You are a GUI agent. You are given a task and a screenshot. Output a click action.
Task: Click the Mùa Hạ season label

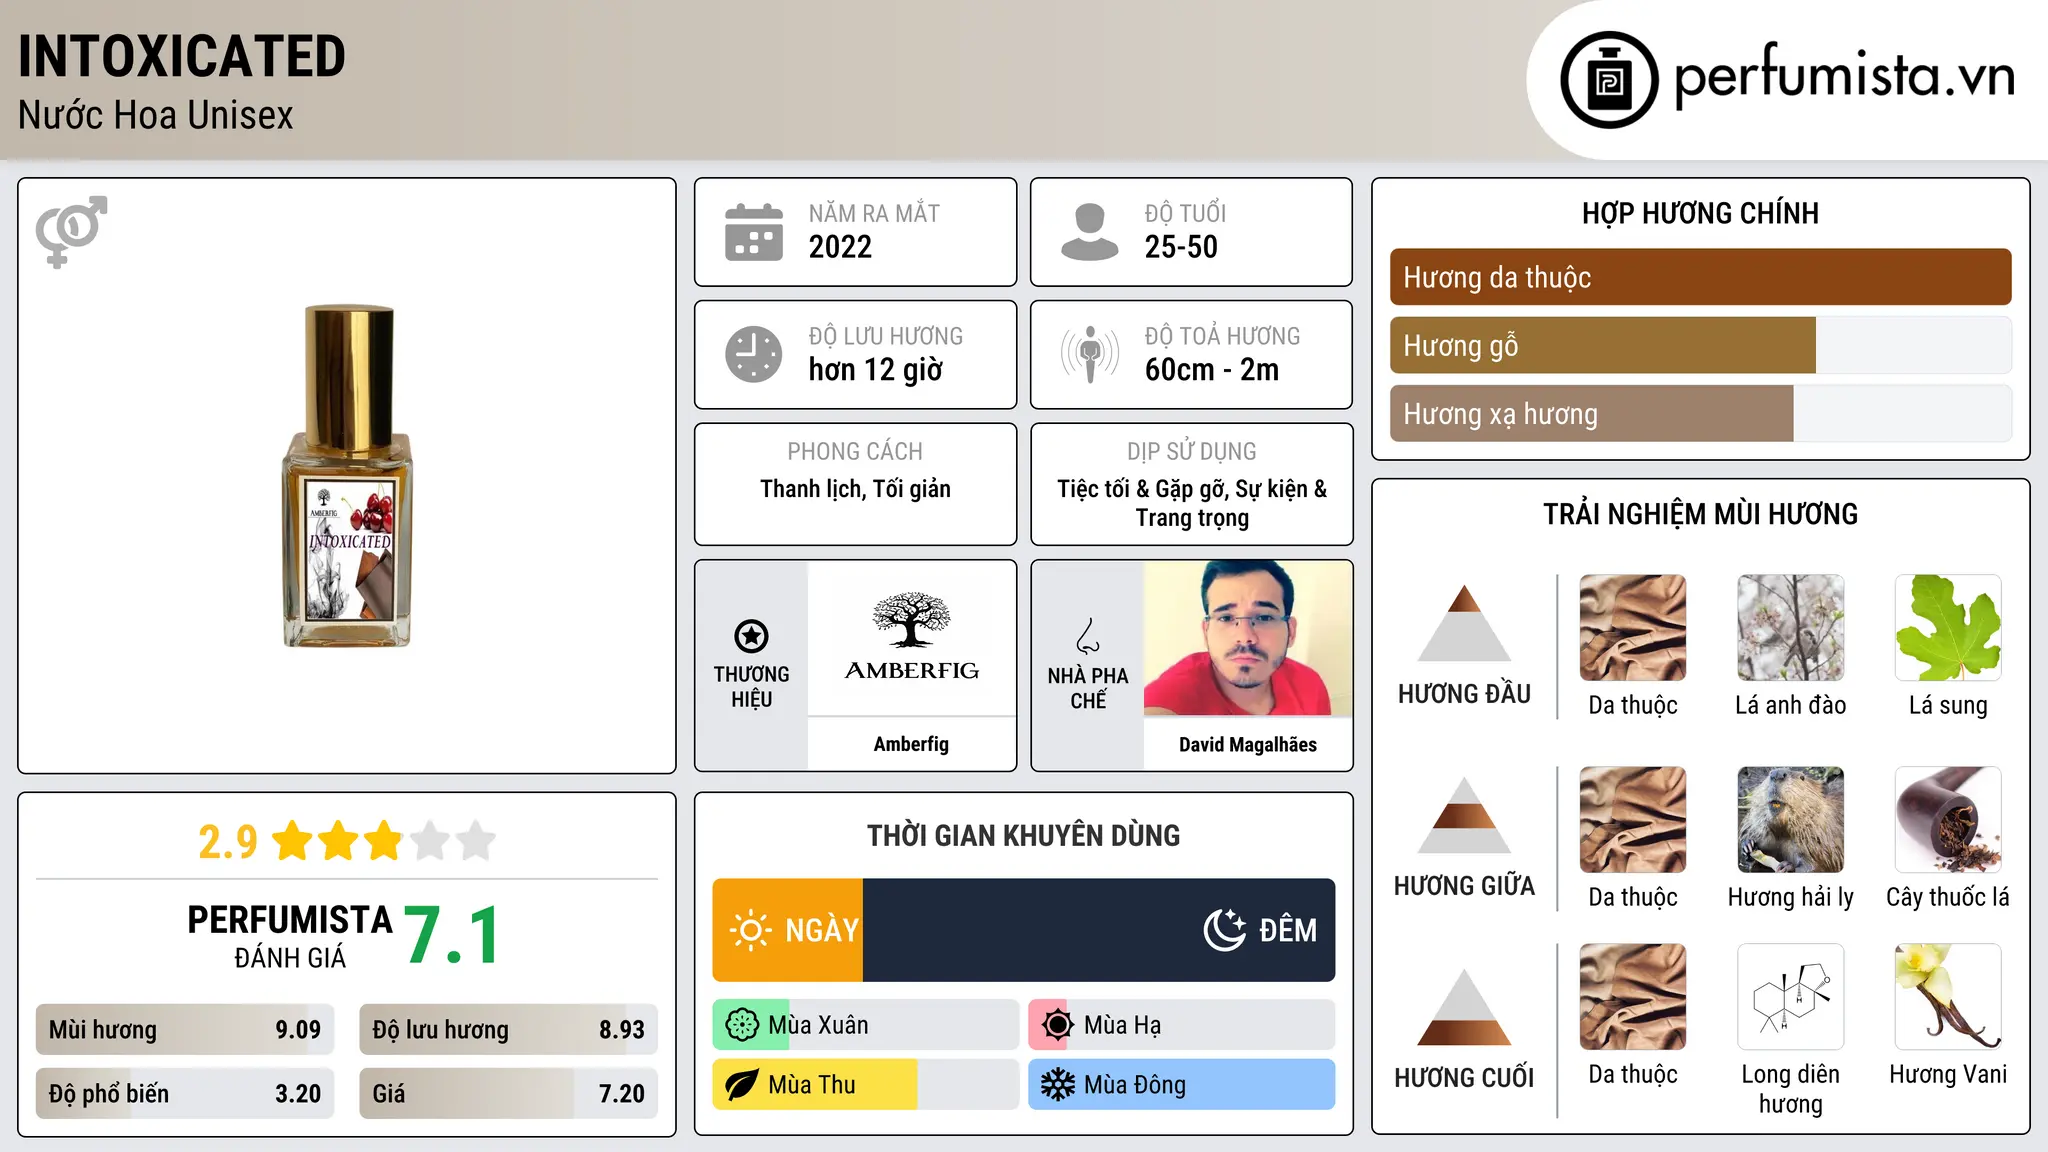click(x=1122, y=1025)
